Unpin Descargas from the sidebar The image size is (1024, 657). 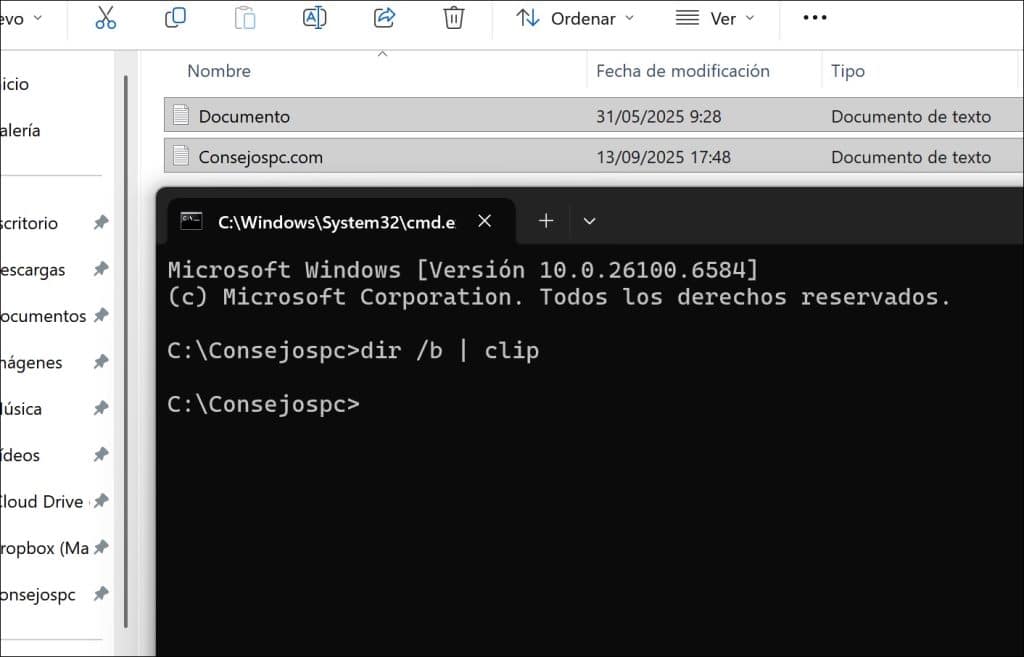pyautogui.click(x=99, y=270)
